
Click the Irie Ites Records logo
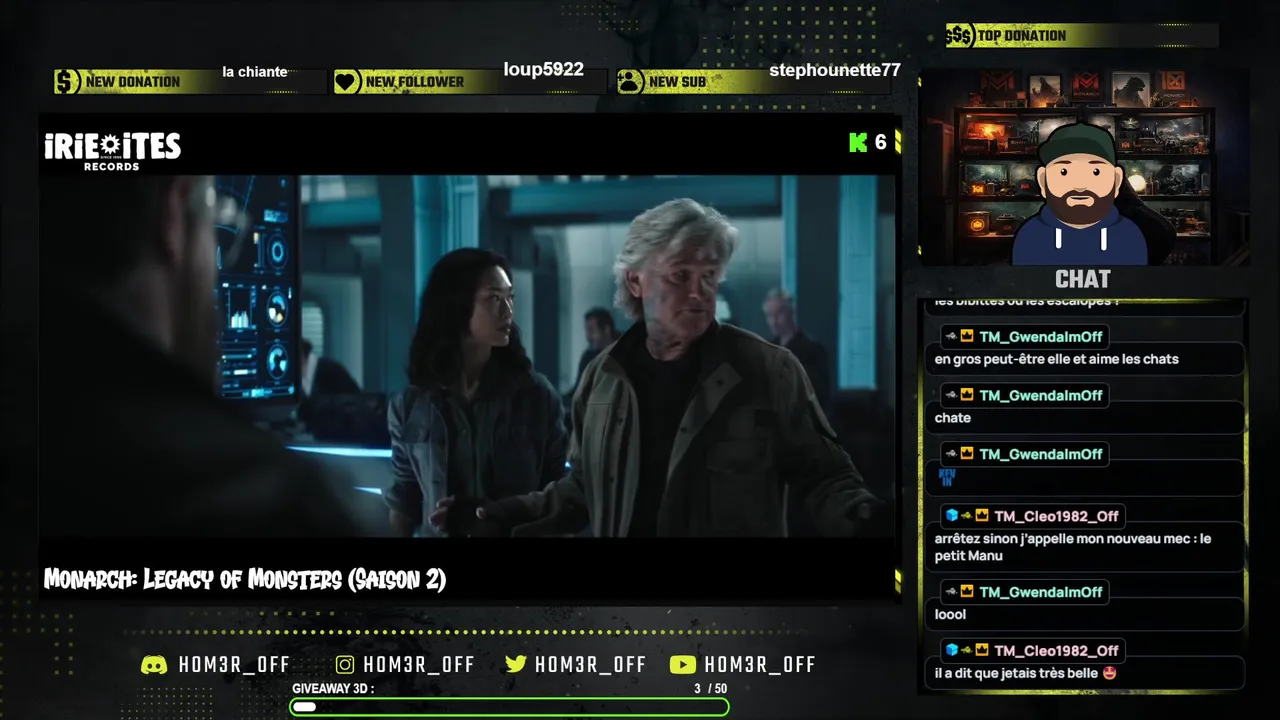pyautogui.click(x=112, y=151)
